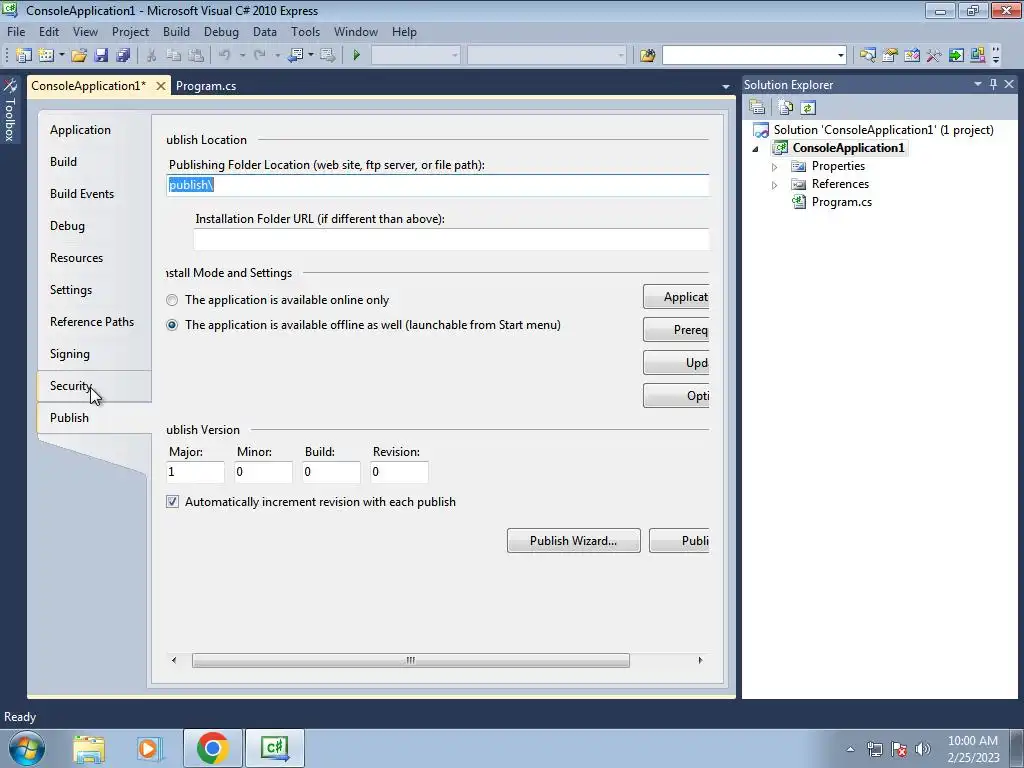Click the Major version field

pyautogui.click(x=195, y=472)
